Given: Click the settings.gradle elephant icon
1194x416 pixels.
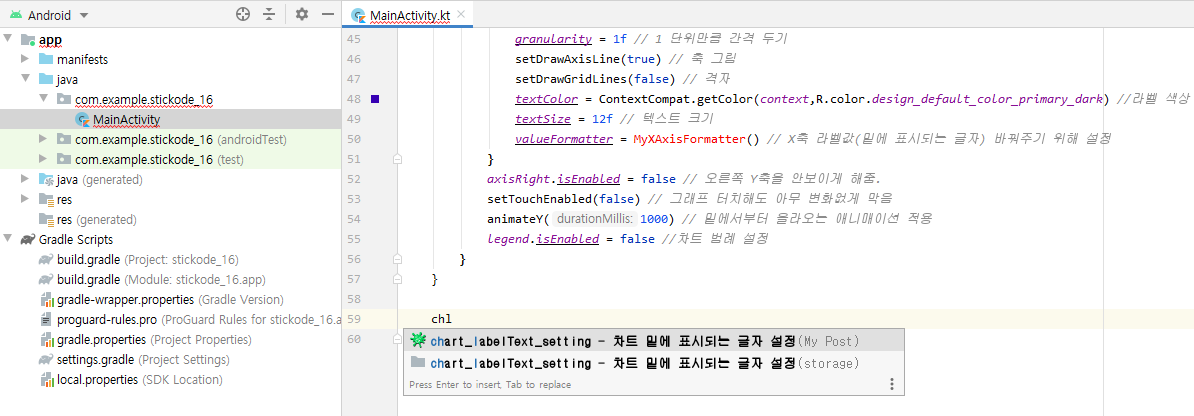Looking at the screenshot, I should click(x=46, y=359).
